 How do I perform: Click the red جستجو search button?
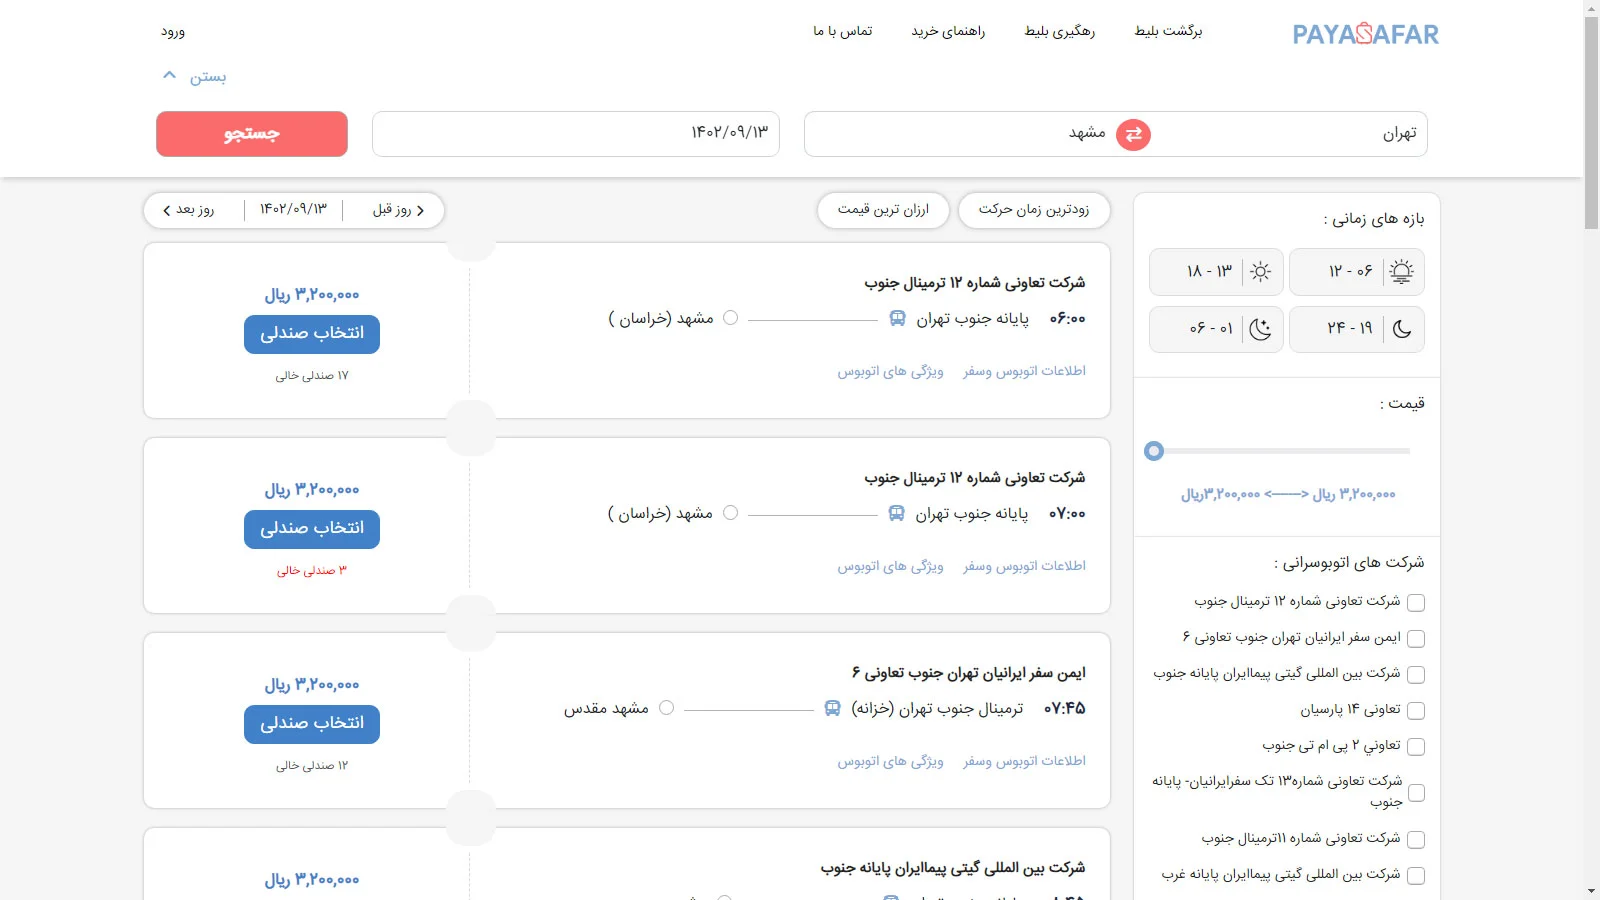252,134
